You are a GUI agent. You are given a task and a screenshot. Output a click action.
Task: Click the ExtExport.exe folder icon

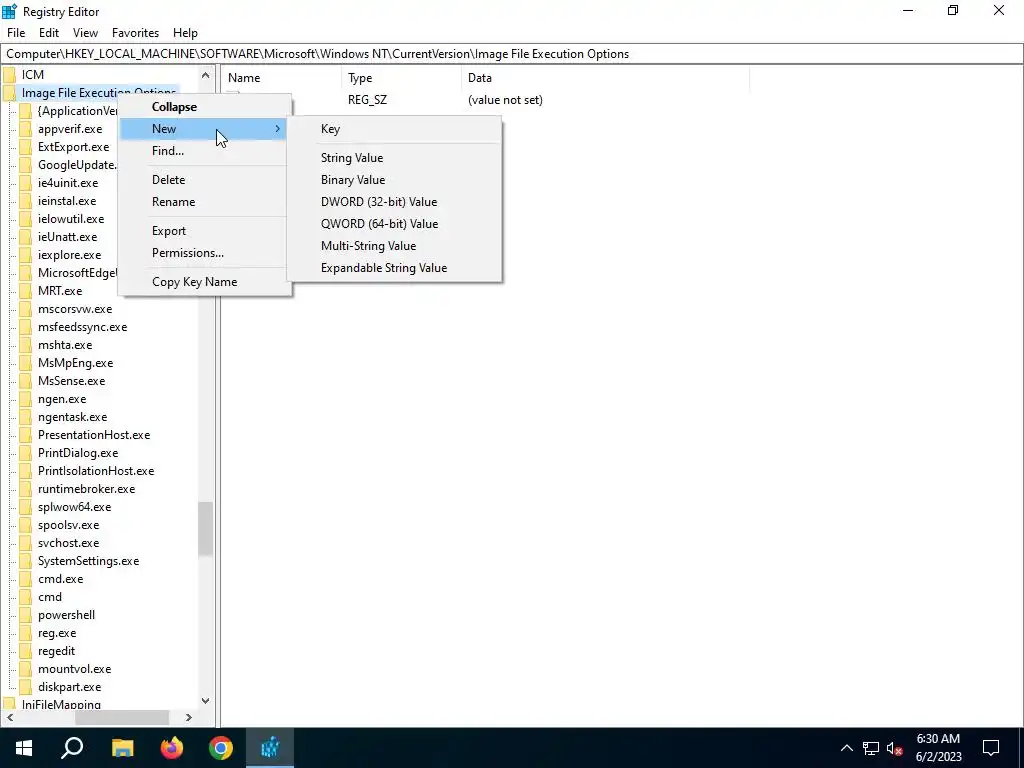25,147
